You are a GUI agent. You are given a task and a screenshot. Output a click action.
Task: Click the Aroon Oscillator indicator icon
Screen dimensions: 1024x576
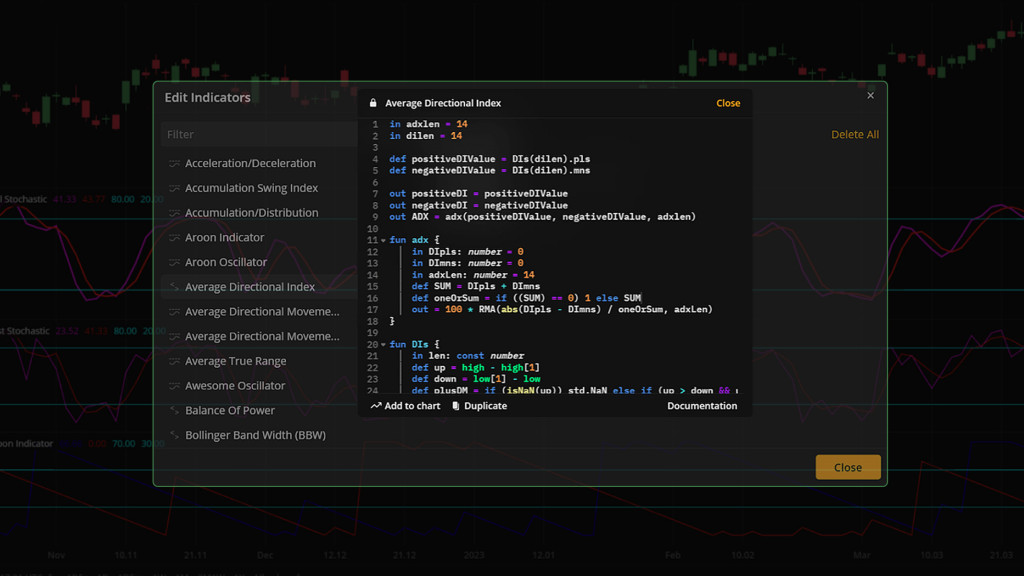click(x=174, y=262)
